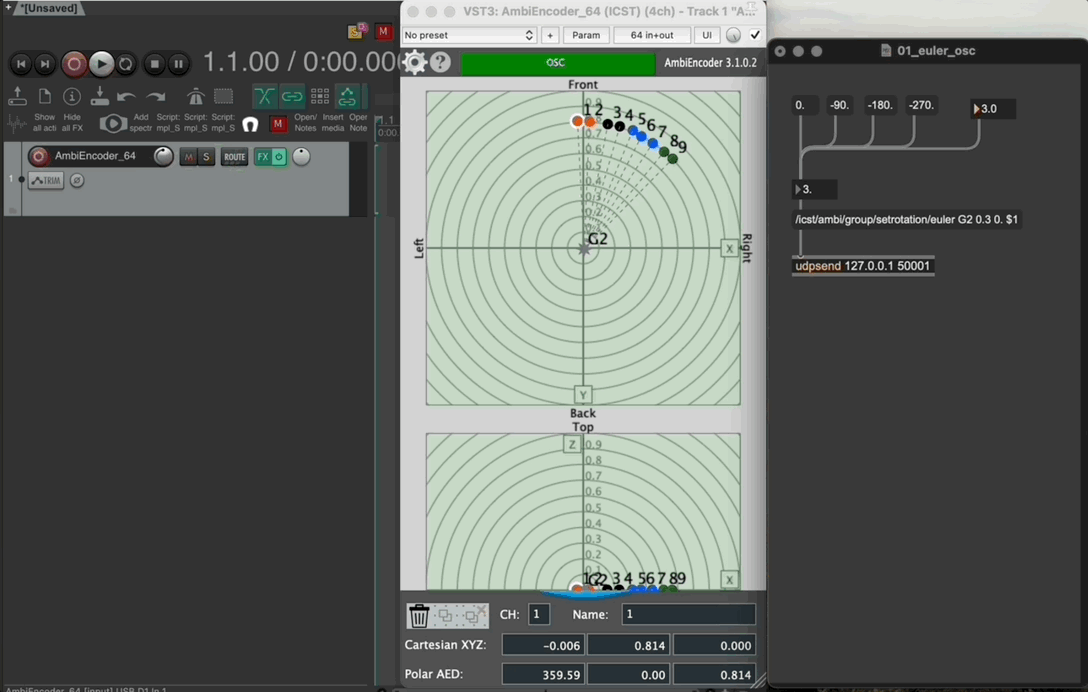Delete the source with the trash icon
The width and height of the screenshot is (1088, 692).
(x=419, y=615)
